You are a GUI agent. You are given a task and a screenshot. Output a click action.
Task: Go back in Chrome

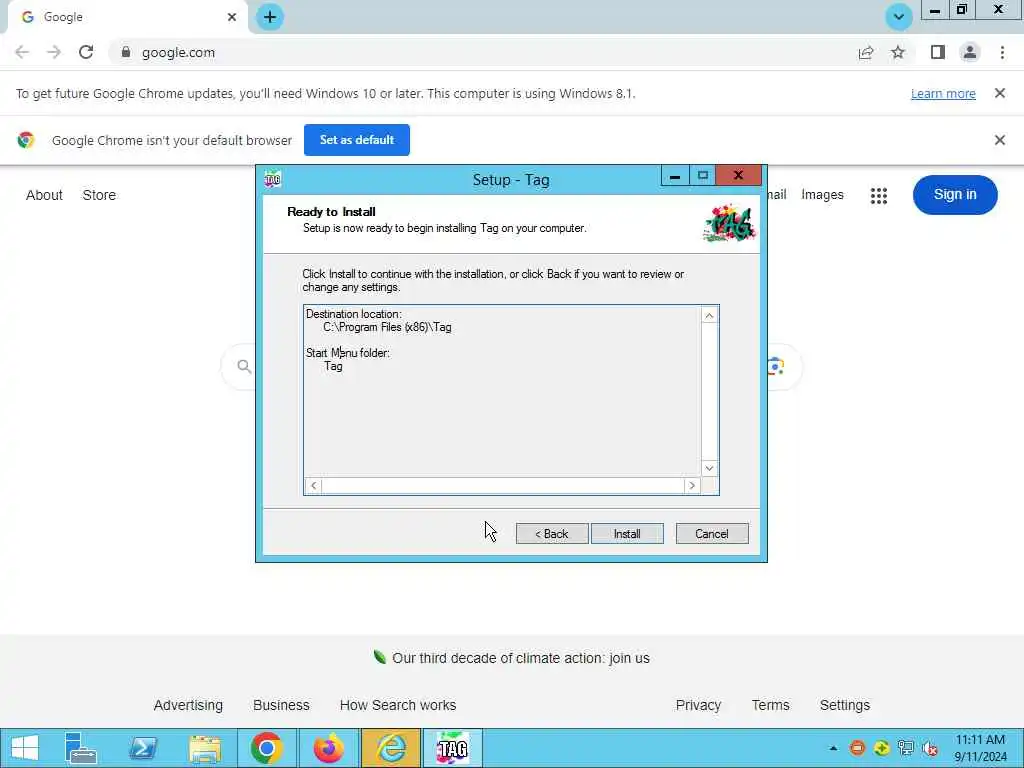click(22, 52)
